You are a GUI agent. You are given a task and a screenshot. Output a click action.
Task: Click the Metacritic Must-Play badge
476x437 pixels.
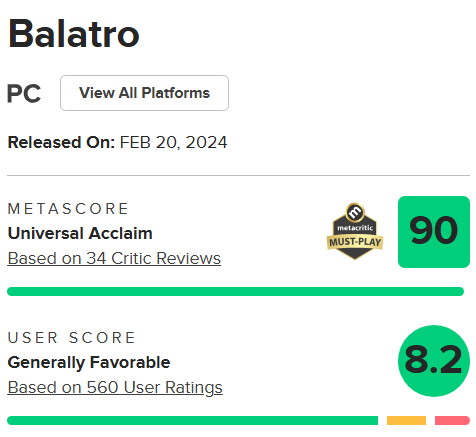click(x=355, y=231)
